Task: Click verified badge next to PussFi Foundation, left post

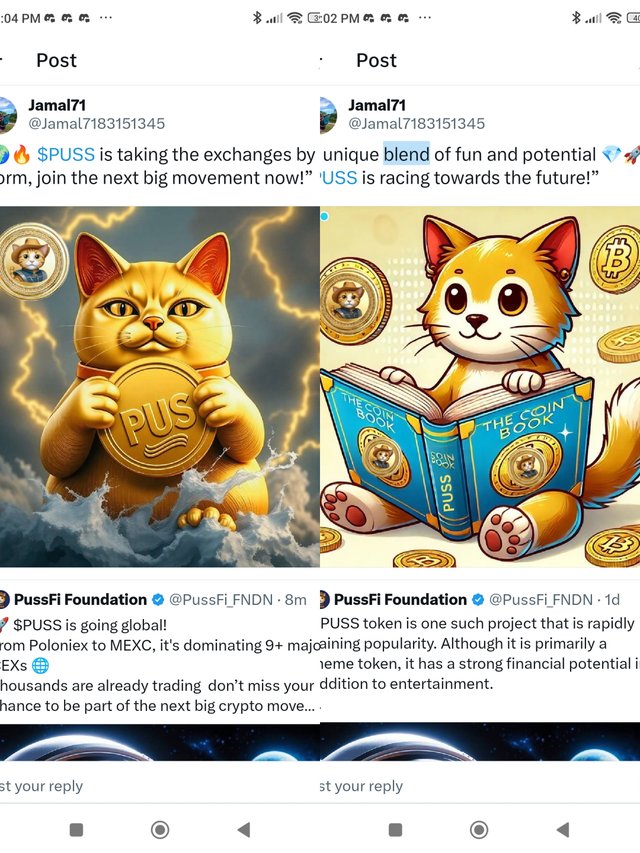Action: 158,599
